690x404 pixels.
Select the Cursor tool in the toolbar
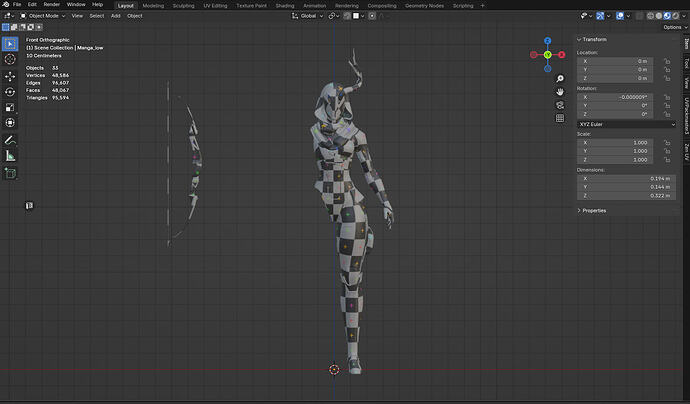10,59
